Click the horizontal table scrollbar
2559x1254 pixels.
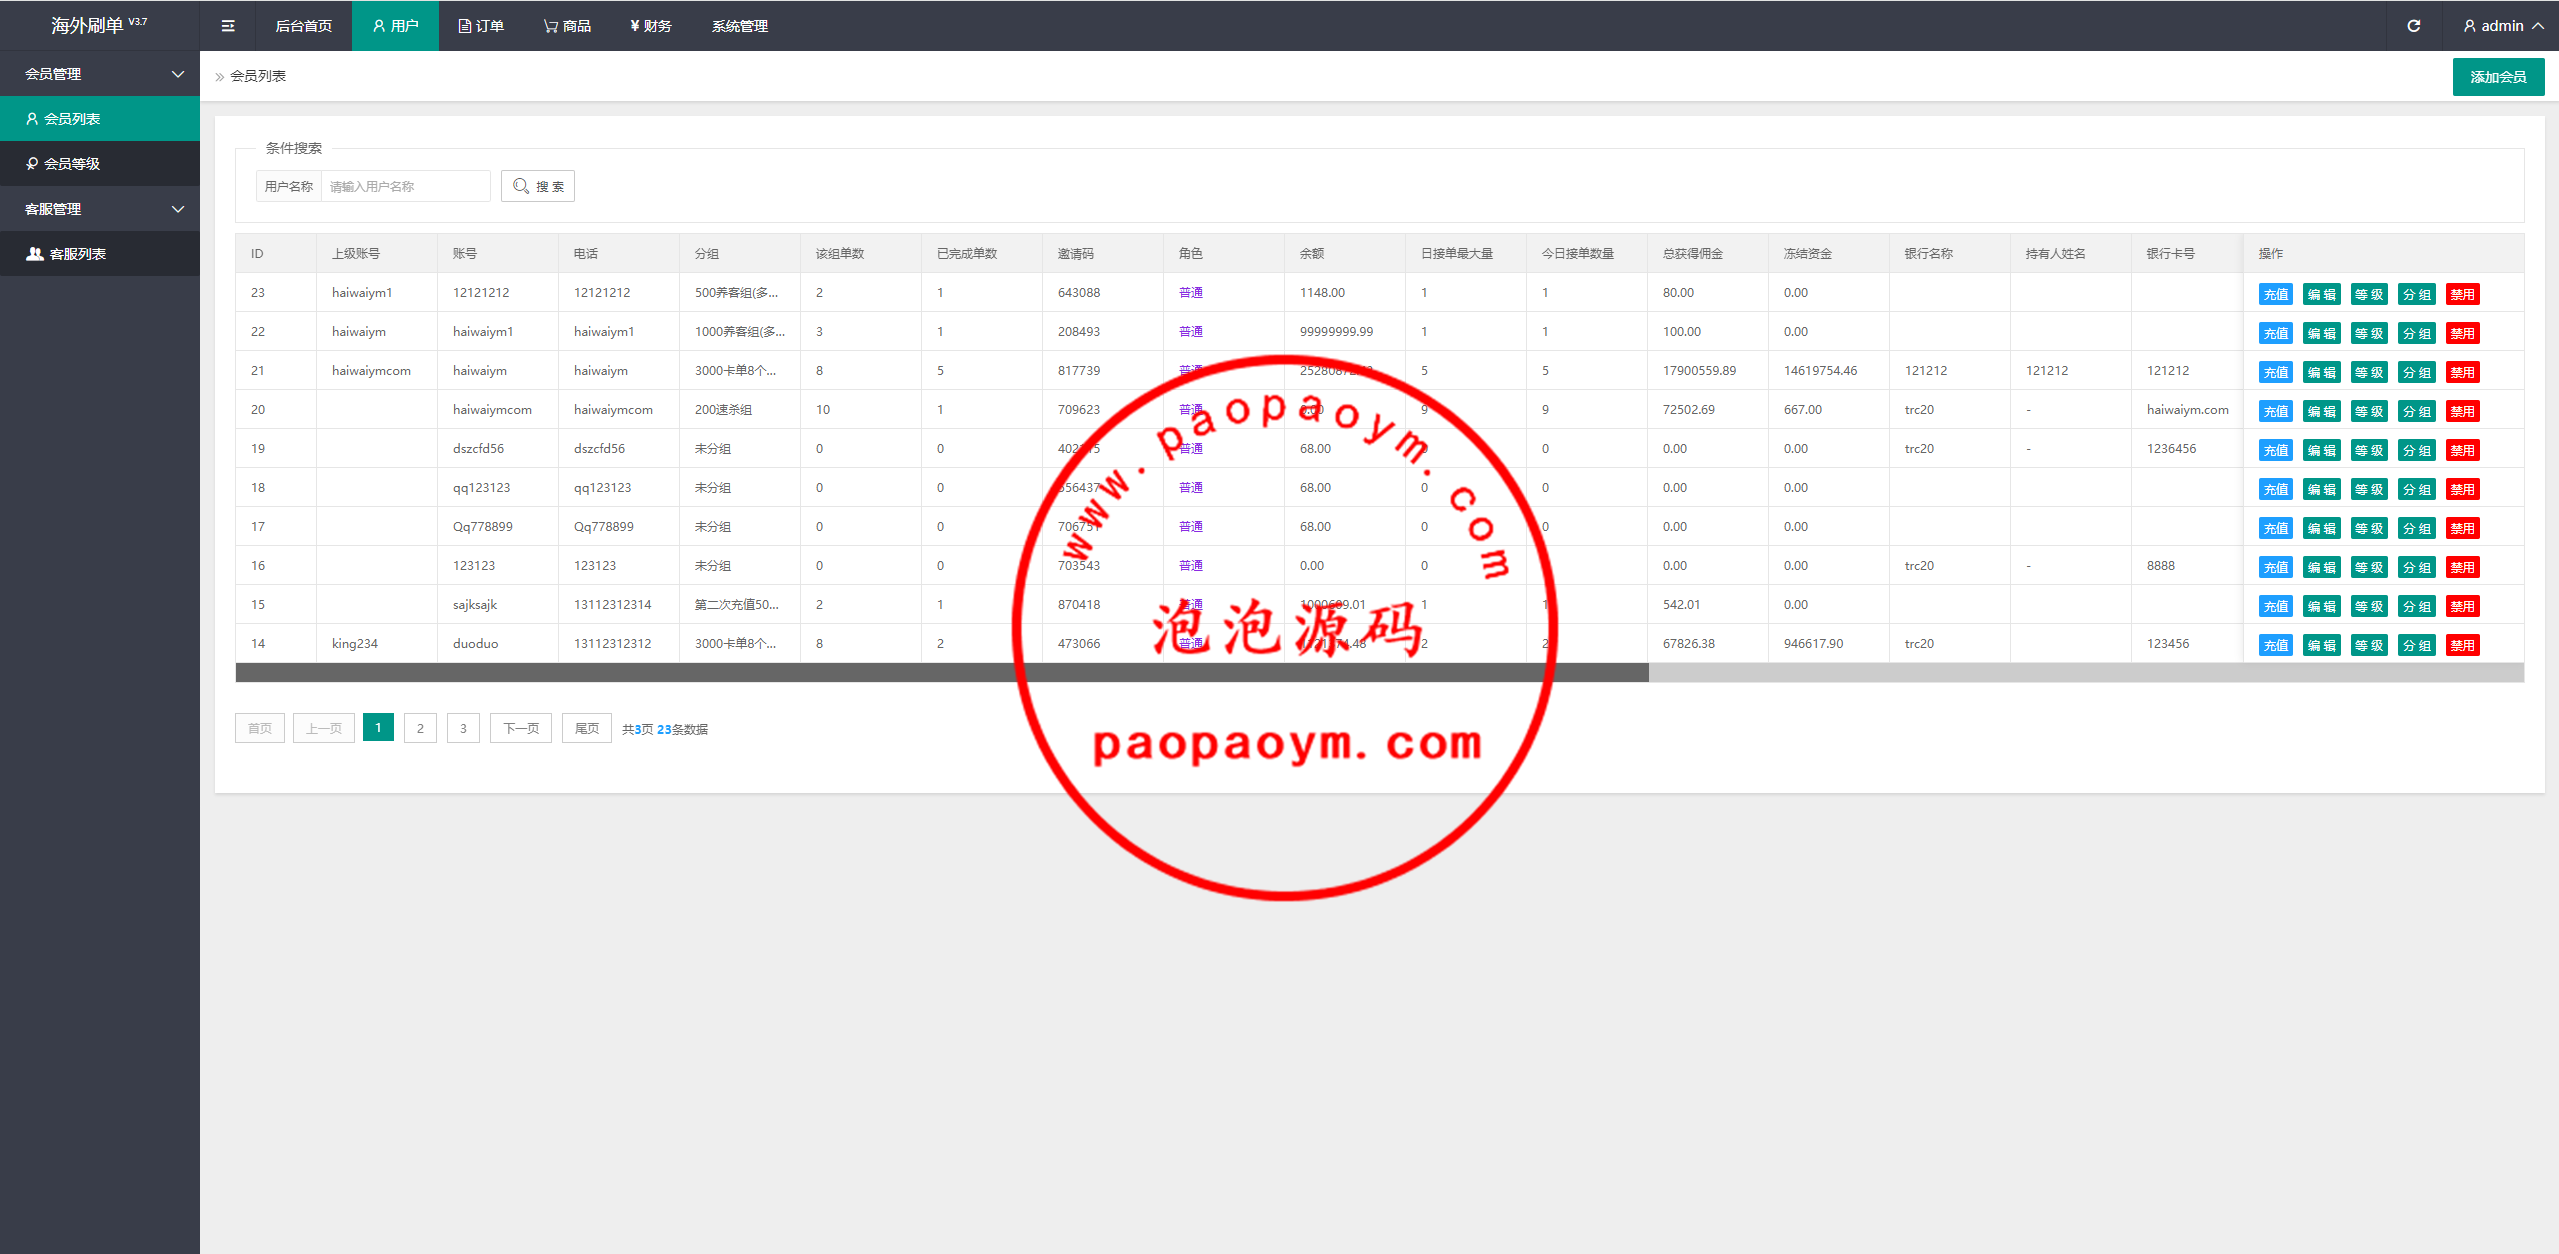942,673
